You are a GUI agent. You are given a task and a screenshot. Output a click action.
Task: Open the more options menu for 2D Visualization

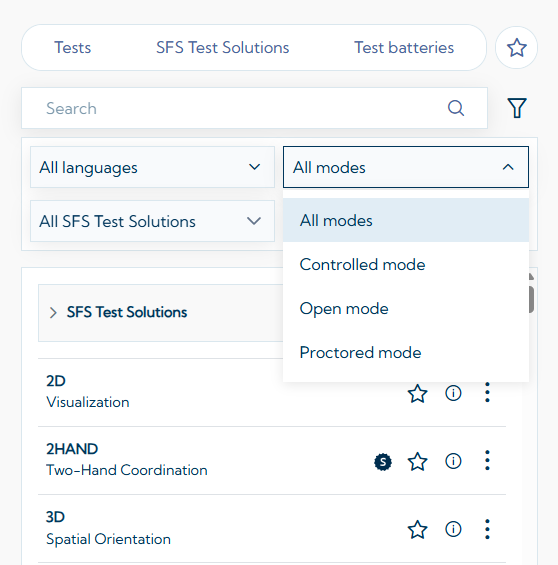coord(487,392)
